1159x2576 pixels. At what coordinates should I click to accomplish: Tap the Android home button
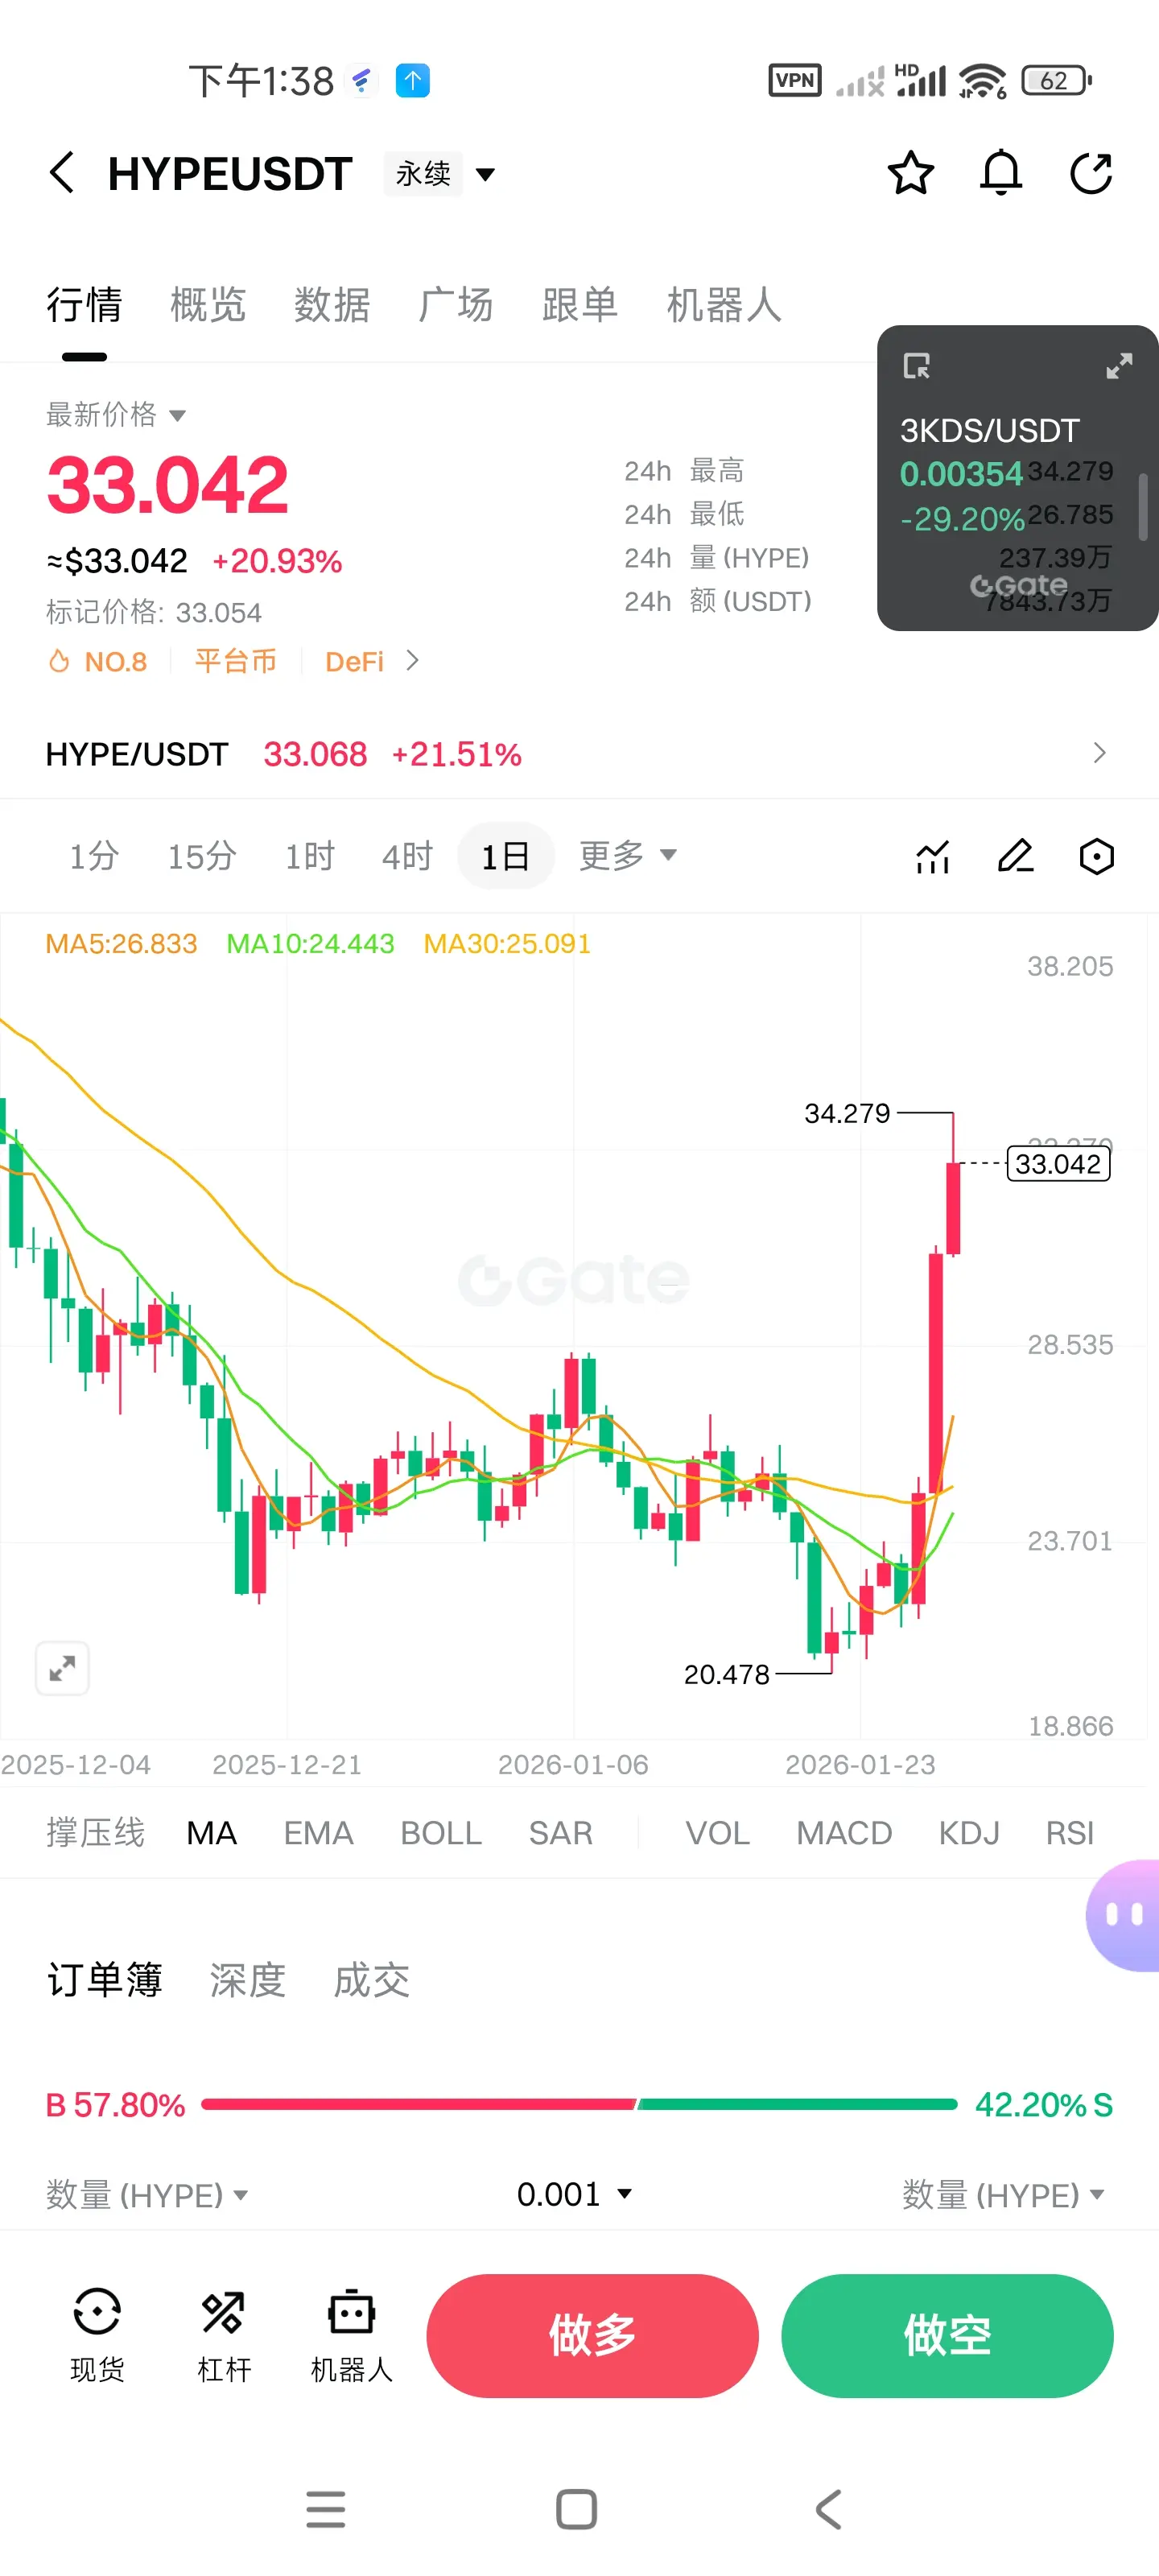[x=577, y=2509]
